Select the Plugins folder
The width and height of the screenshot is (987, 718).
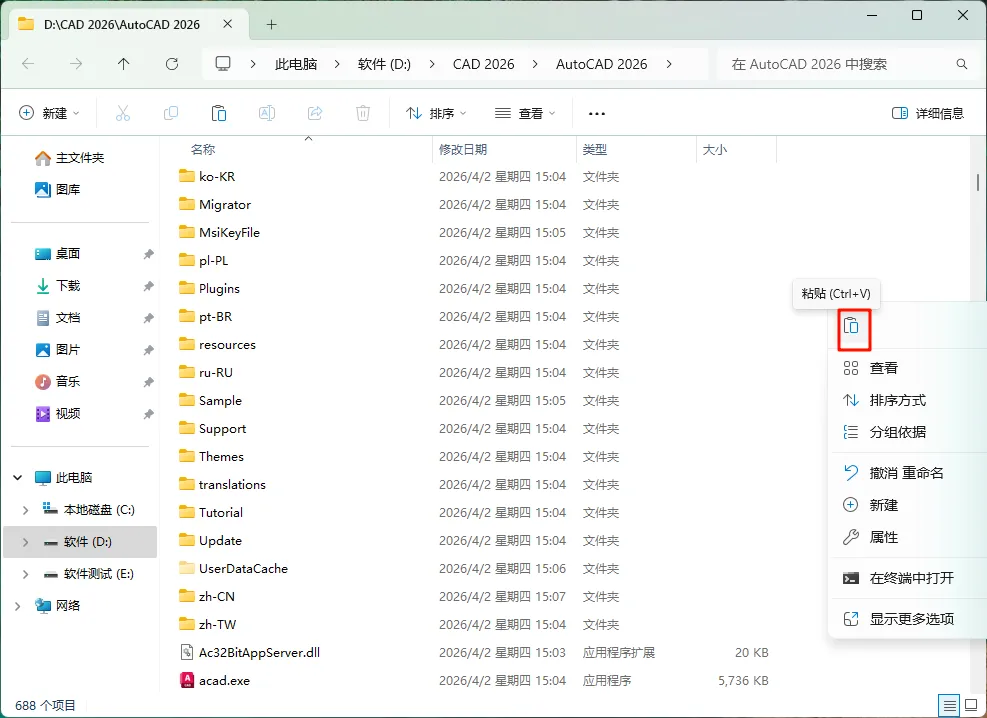(x=219, y=289)
